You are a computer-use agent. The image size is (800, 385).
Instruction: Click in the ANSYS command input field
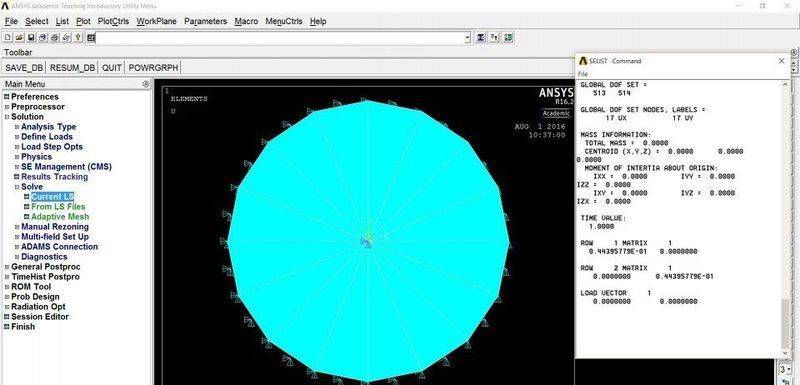[280, 38]
